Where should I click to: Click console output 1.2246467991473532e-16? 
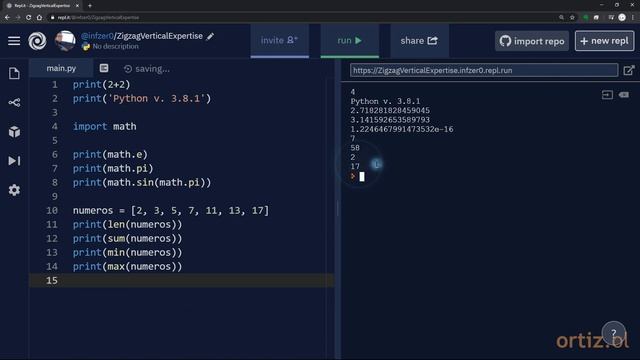coord(402,129)
